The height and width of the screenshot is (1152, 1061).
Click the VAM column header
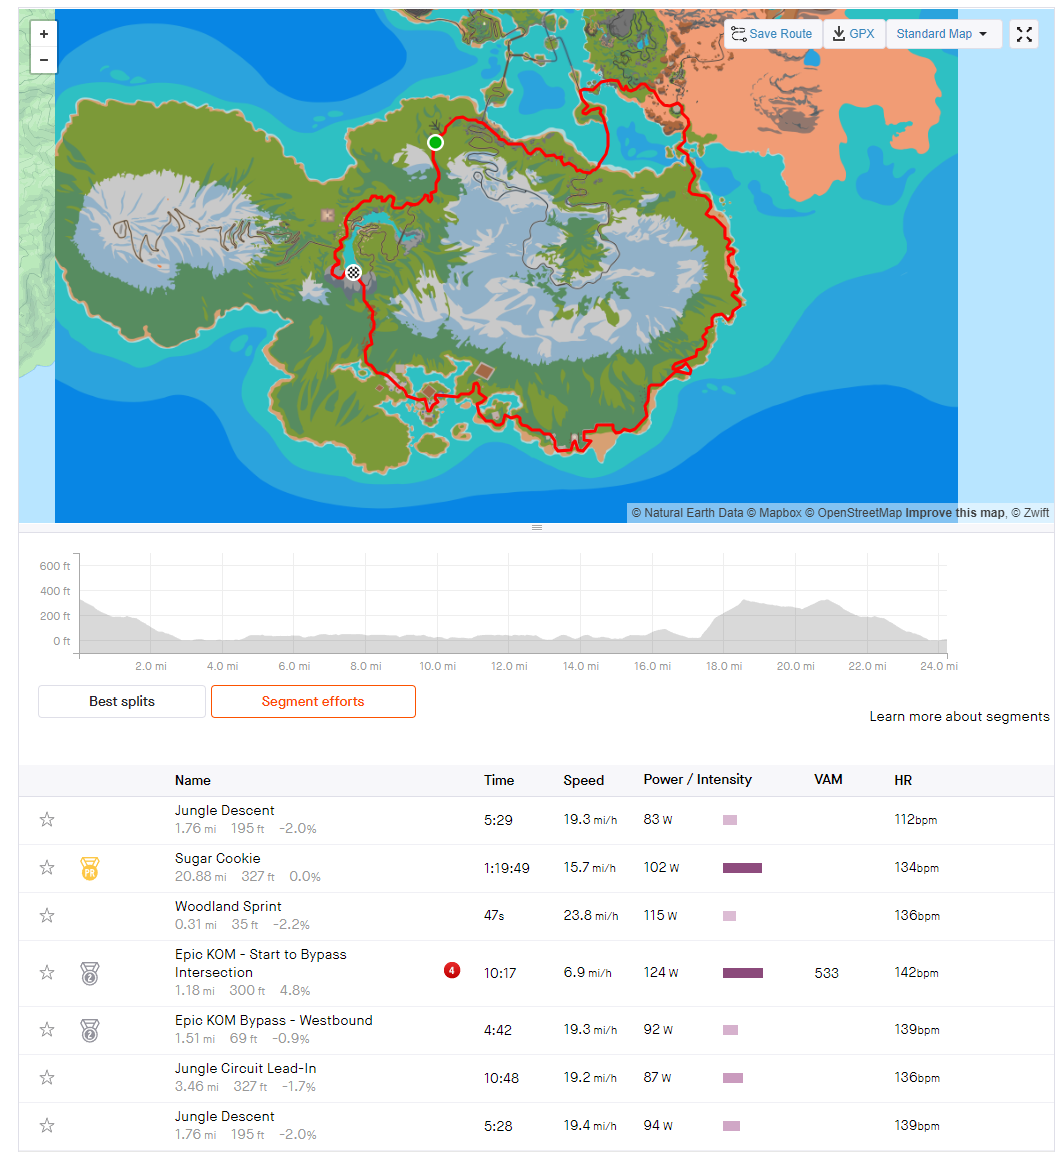pos(828,780)
